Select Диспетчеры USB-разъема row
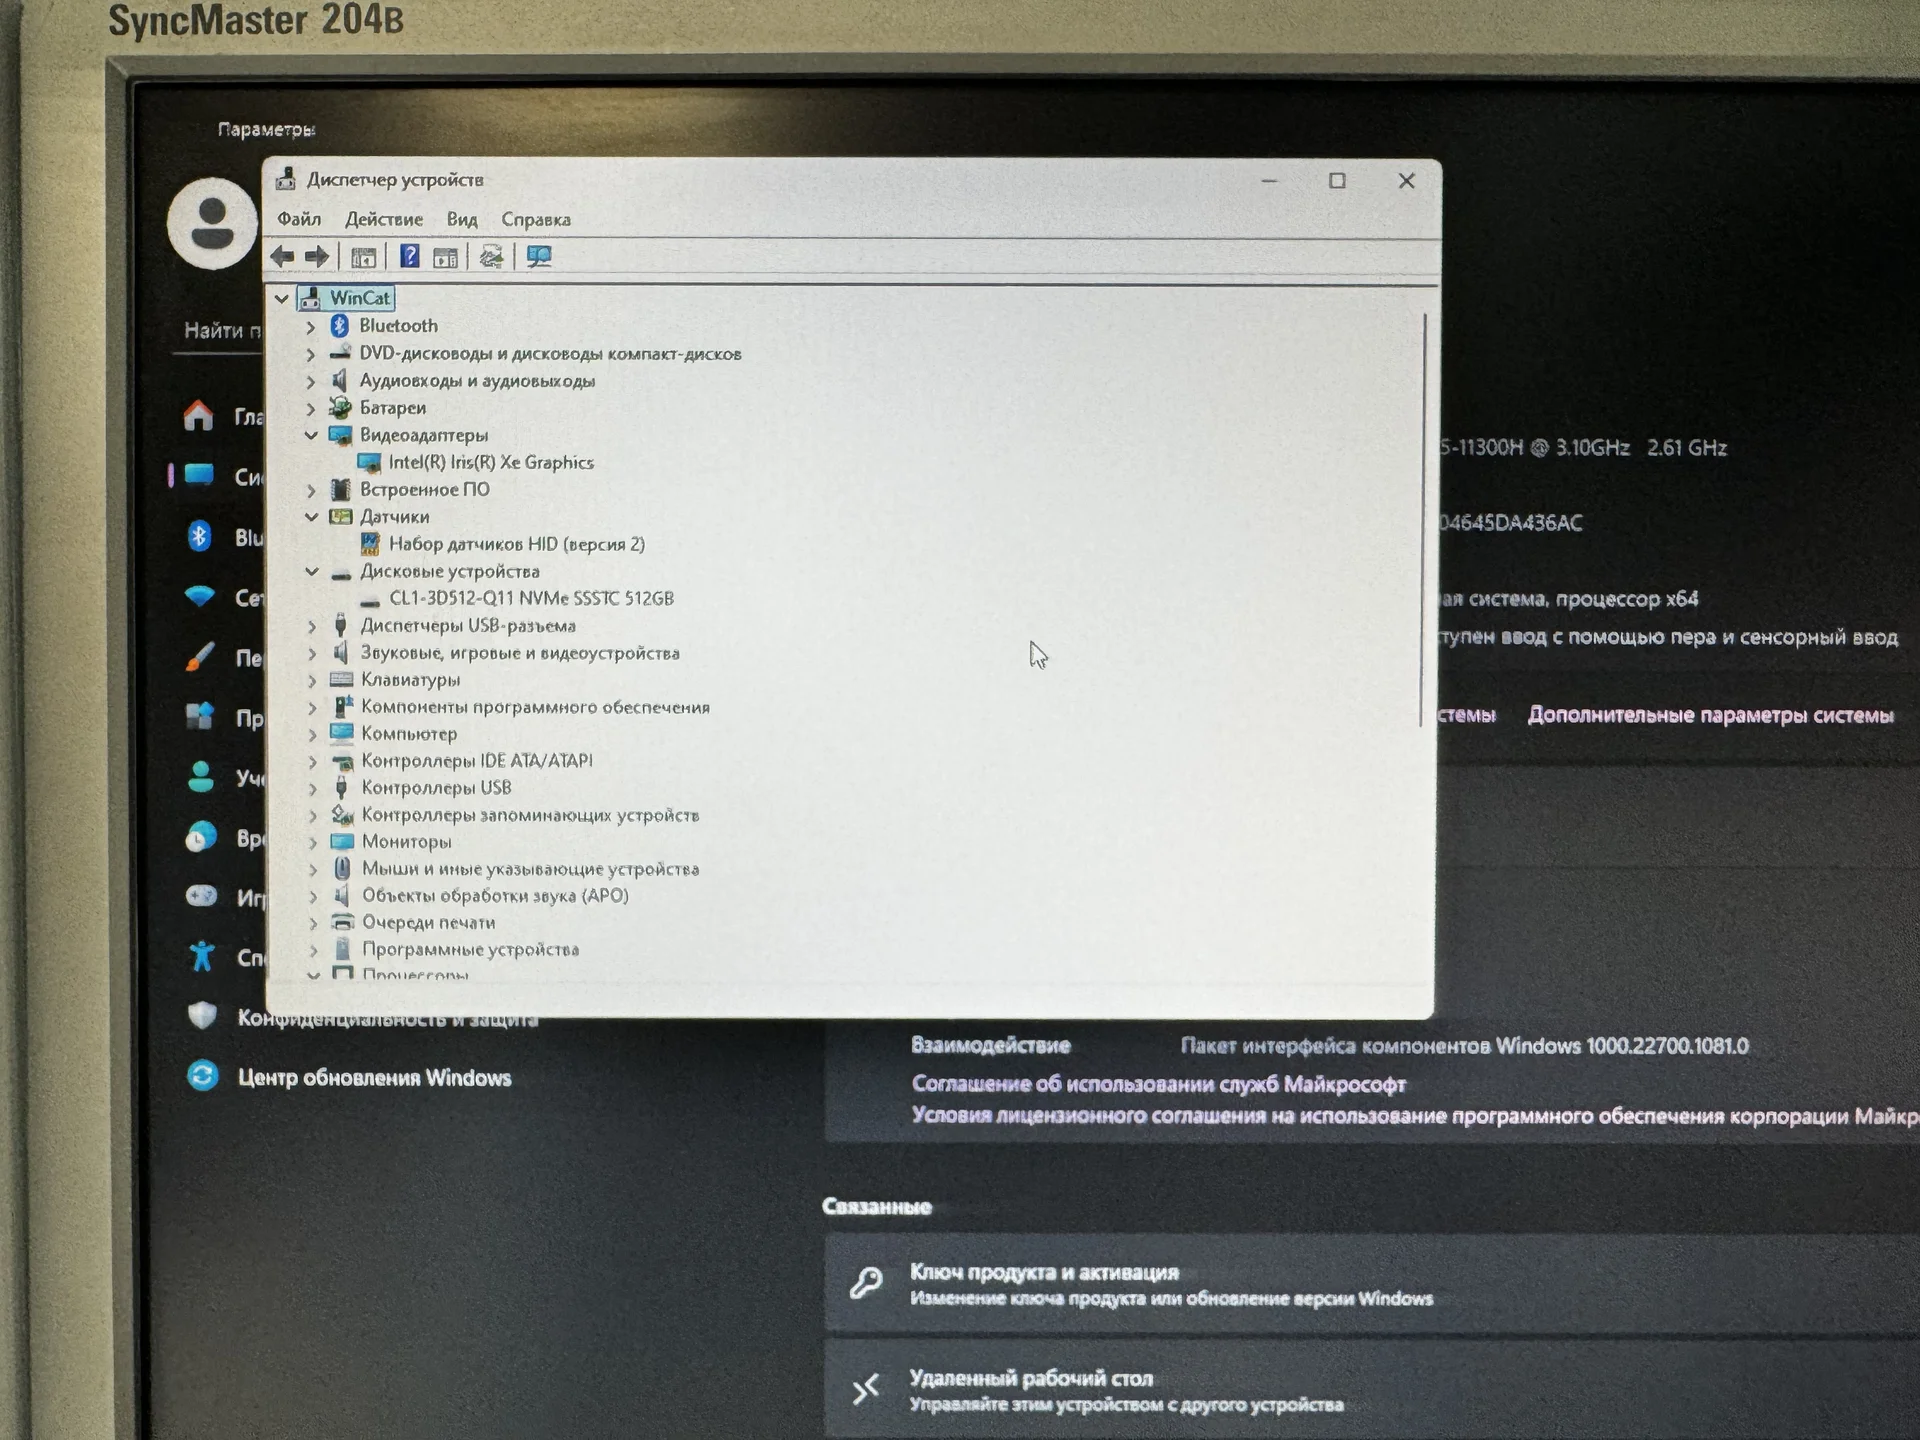The image size is (1920, 1440). point(468,626)
